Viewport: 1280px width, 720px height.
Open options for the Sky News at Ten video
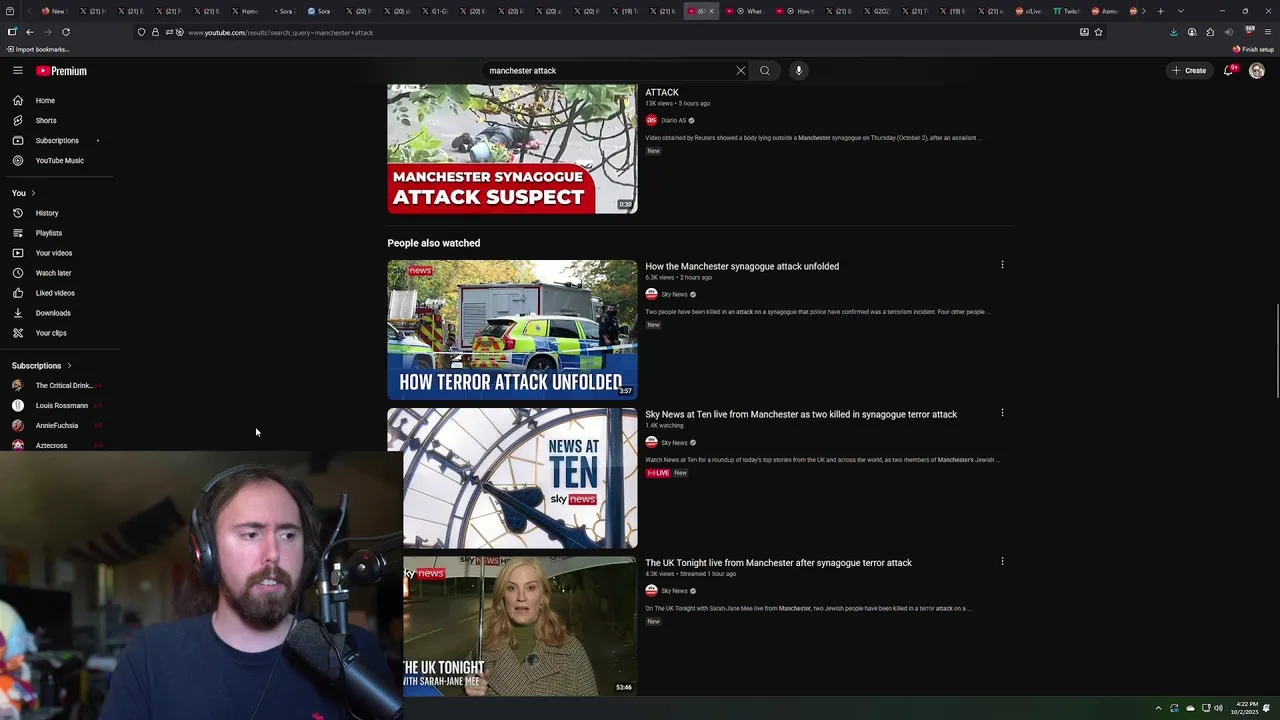click(x=1002, y=413)
